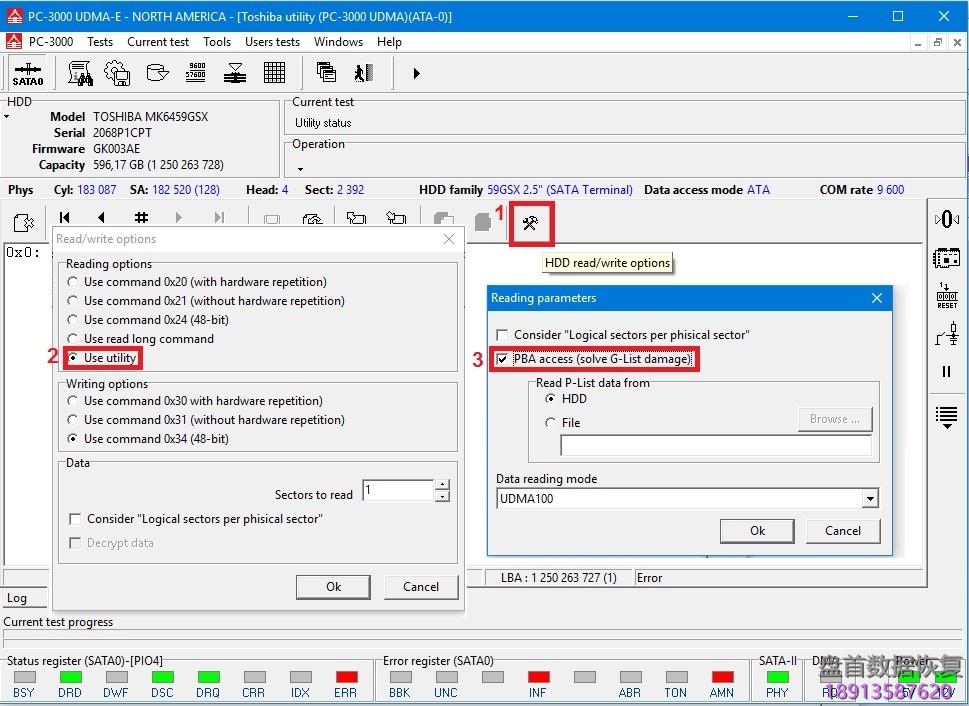Open the Users tests menu
The image size is (969, 706).
[x=272, y=42]
